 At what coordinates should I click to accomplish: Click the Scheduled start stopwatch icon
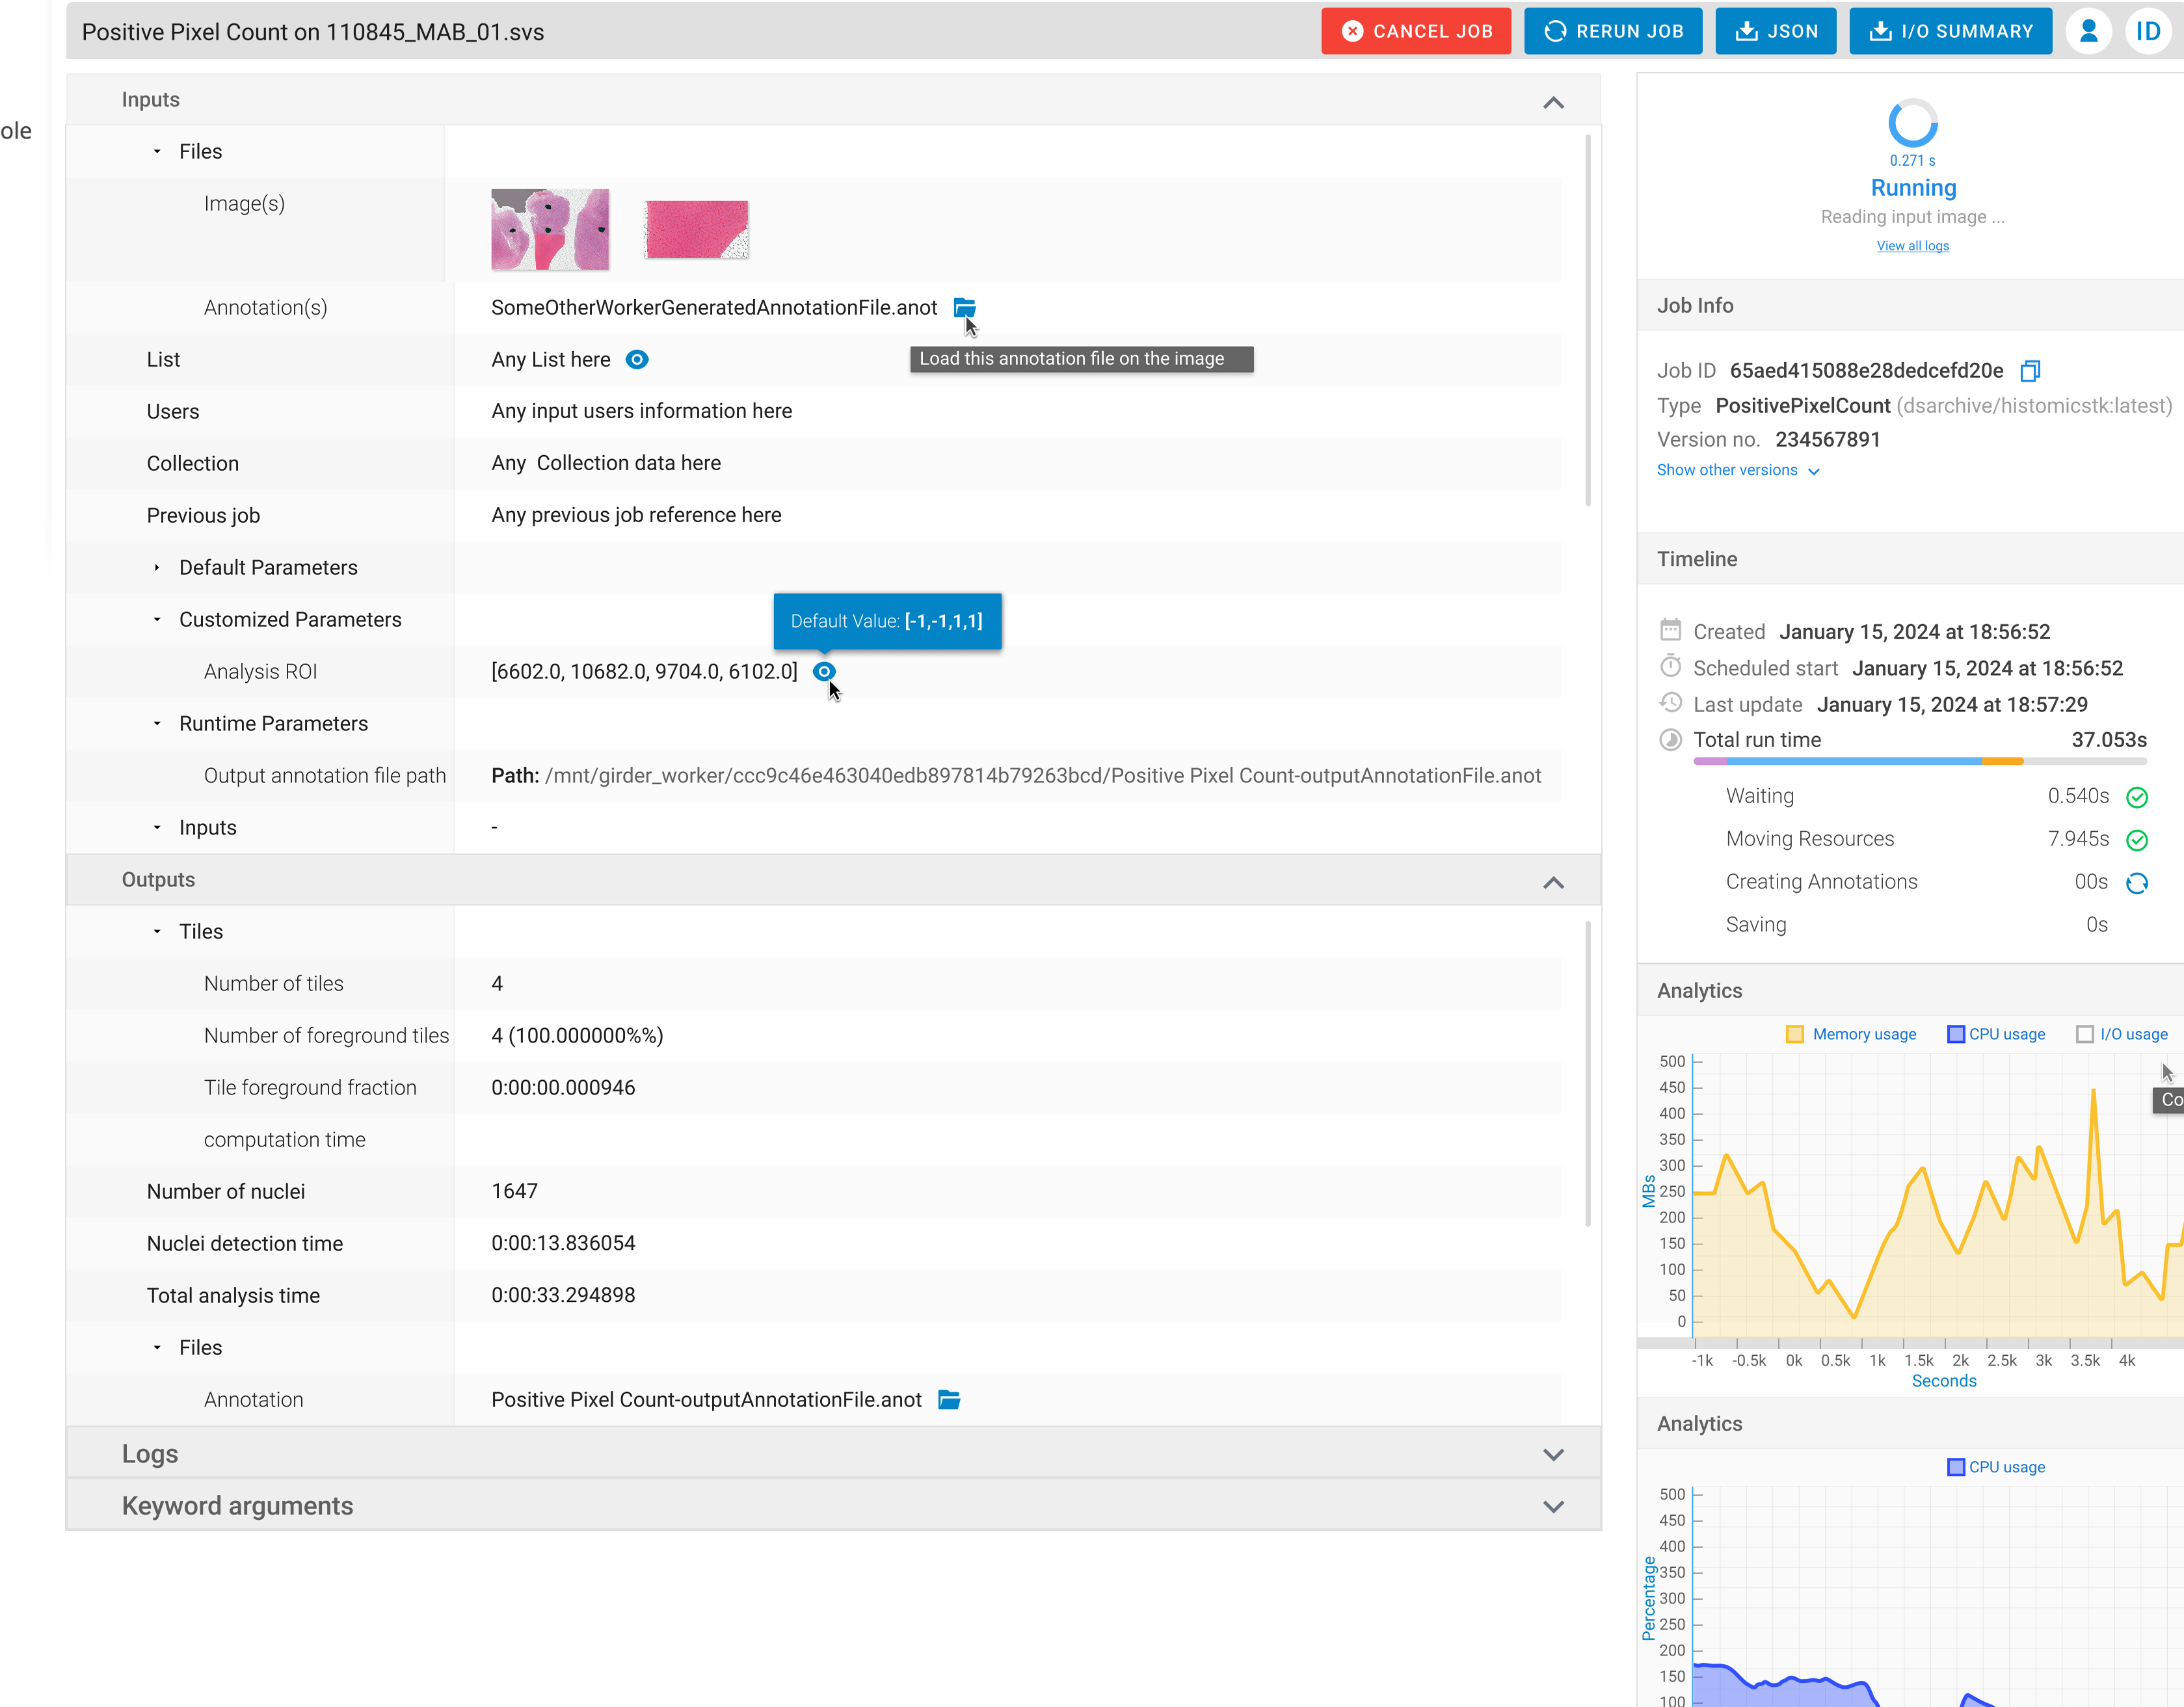1670,666
